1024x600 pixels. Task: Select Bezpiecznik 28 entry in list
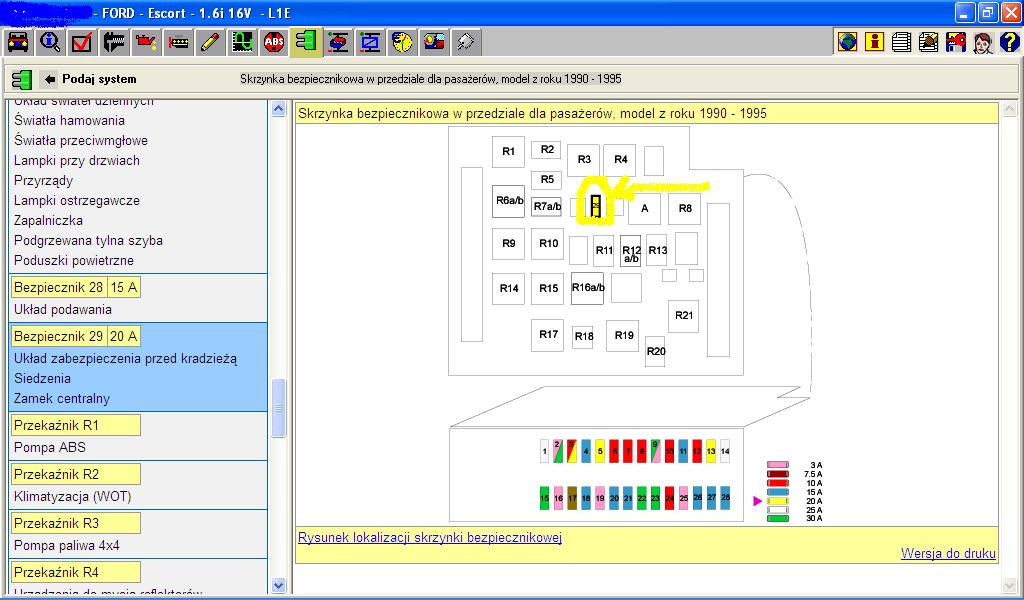tap(59, 287)
